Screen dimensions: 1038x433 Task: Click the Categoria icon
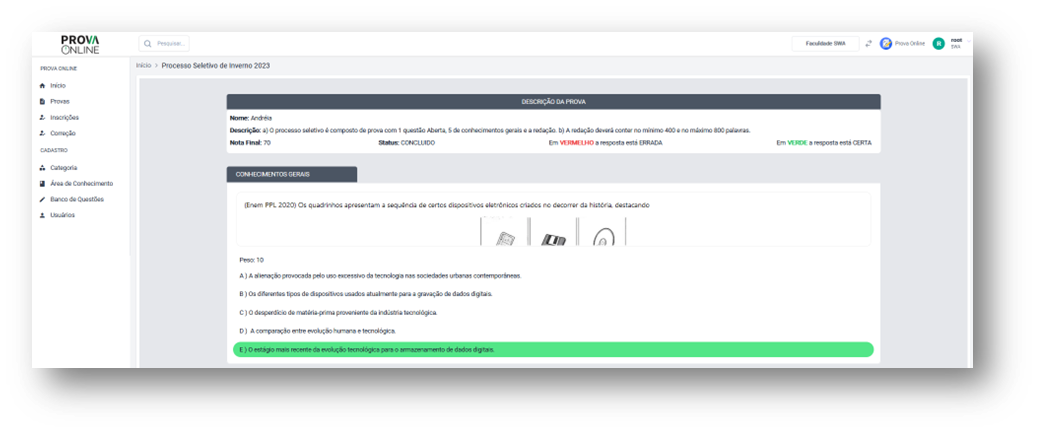coord(42,168)
